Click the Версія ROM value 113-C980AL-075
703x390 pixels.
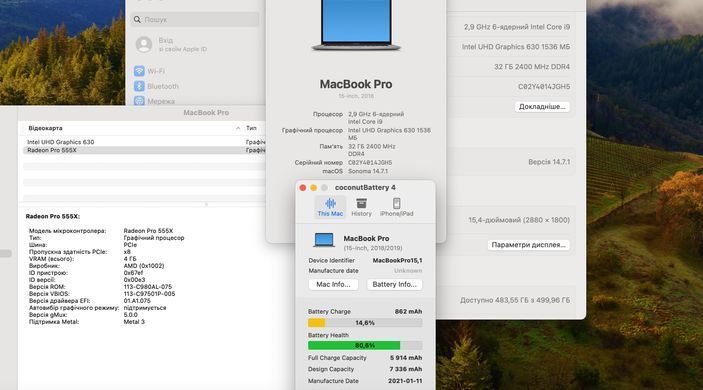pos(148,286)
